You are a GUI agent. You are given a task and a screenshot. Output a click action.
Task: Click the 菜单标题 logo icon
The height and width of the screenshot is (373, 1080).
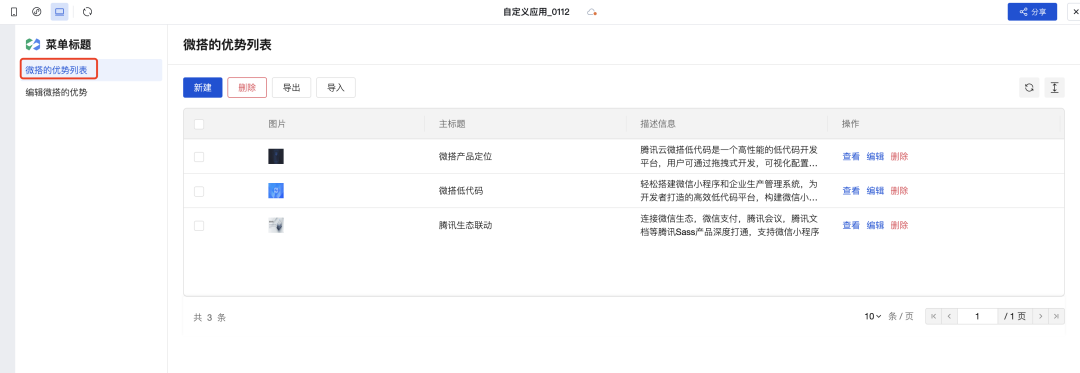(x=32, y=45)
